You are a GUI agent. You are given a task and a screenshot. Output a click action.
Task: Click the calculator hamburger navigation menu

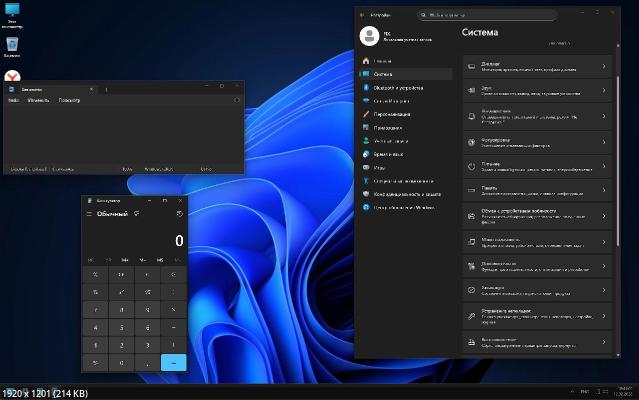click(x=89, y=214)
